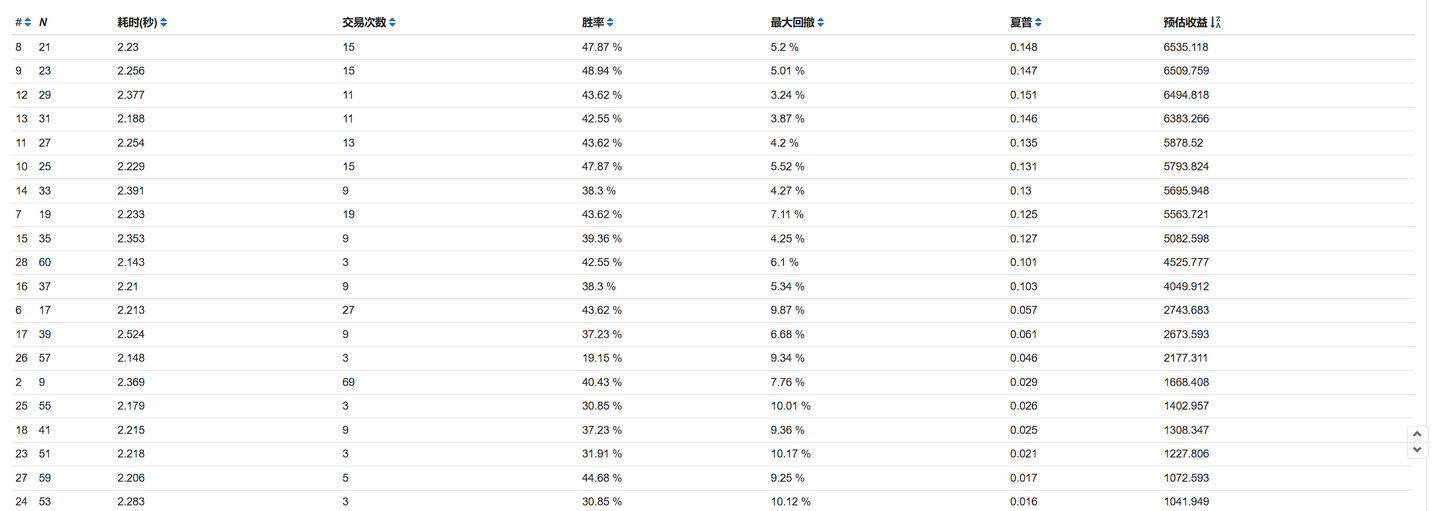
Task: Select row 12 with N value 29
Action: 714,95
